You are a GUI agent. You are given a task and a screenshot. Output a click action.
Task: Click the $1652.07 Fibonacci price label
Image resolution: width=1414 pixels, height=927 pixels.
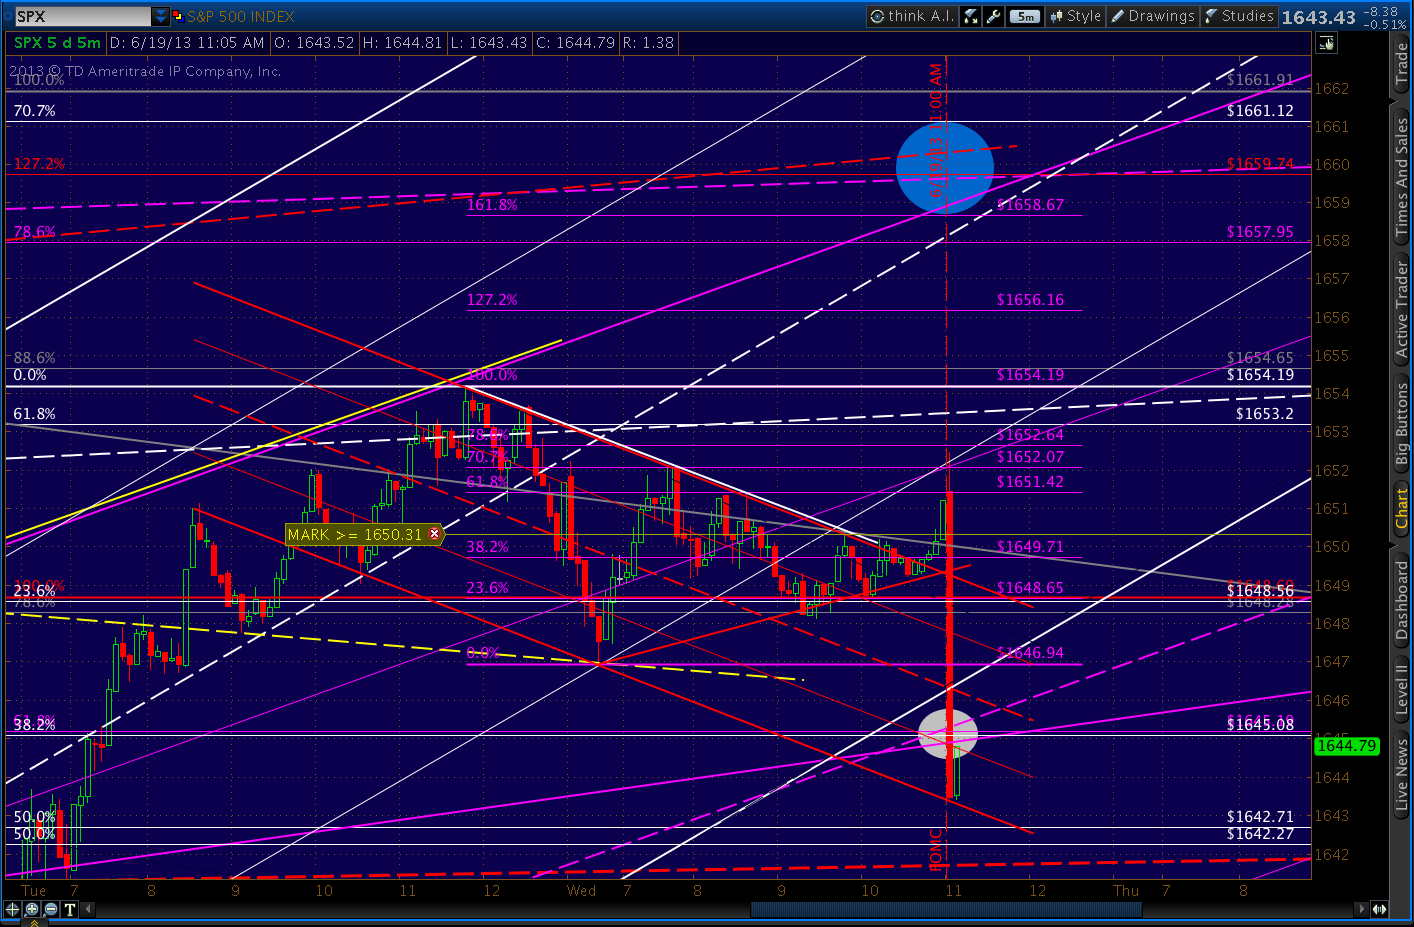point(1030,457)
